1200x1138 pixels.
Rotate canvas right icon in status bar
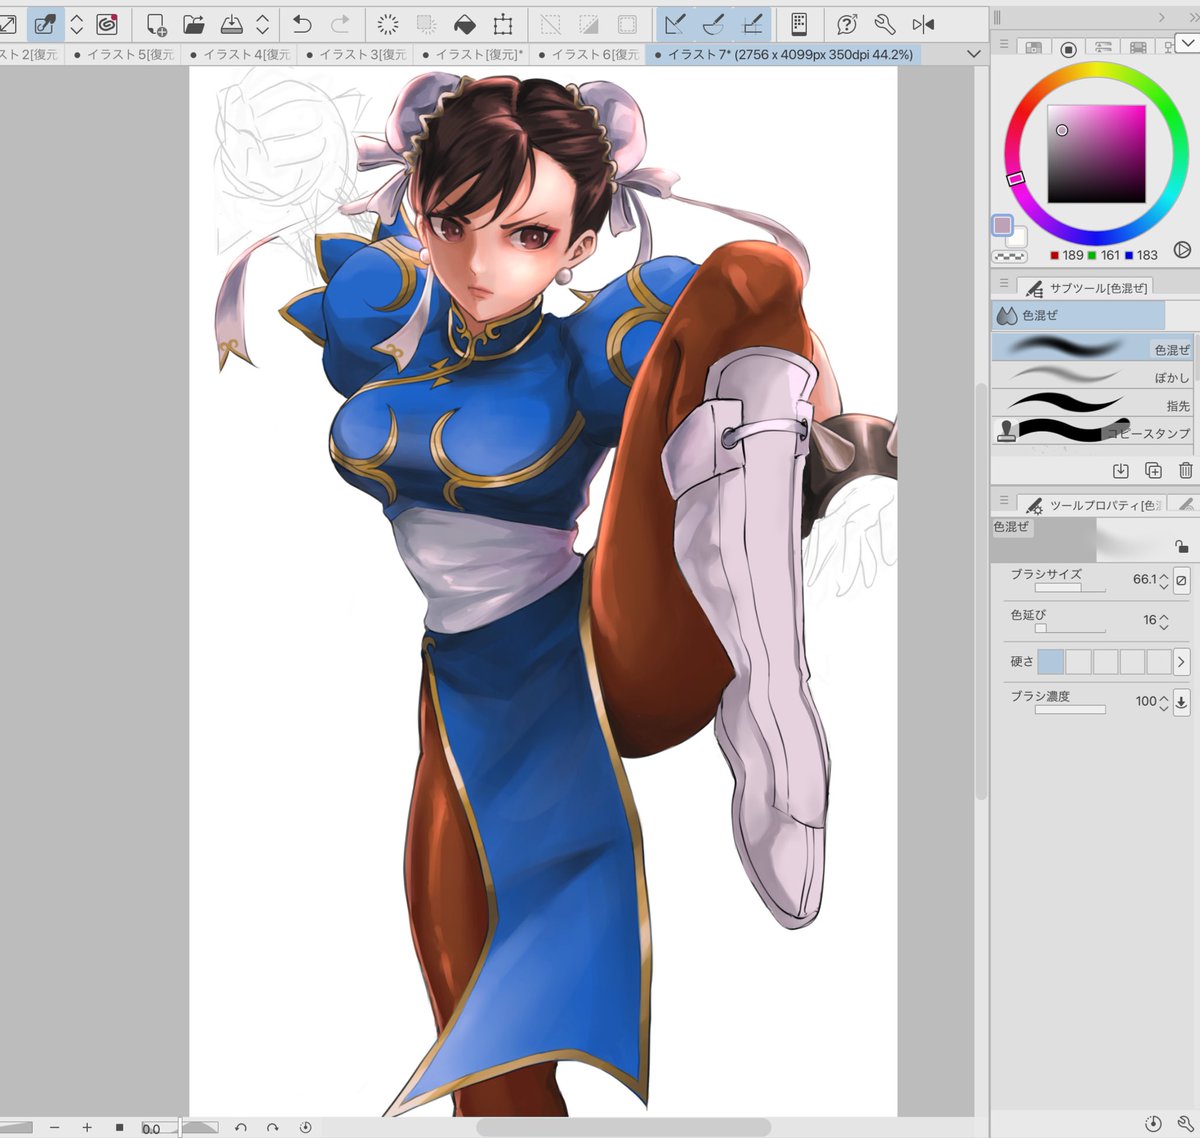pyautogui.click(x=272, y=1127)
